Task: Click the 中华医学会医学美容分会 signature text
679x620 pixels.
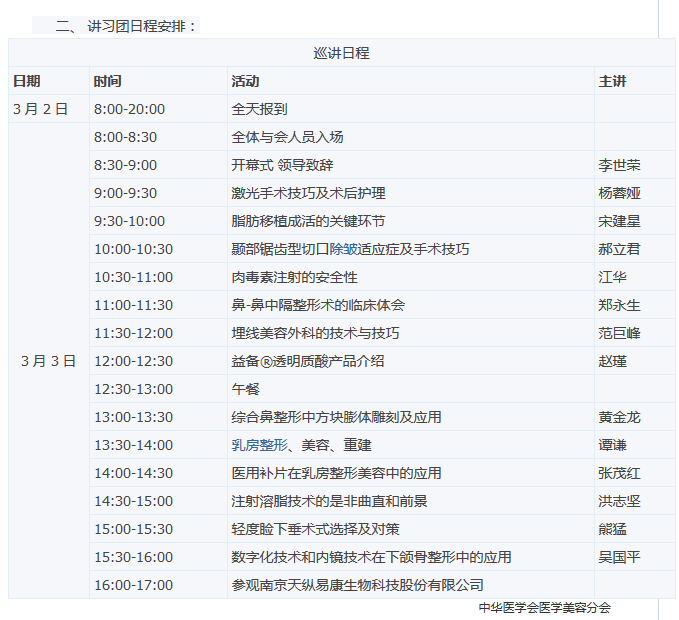Action: tap(544, 607)
